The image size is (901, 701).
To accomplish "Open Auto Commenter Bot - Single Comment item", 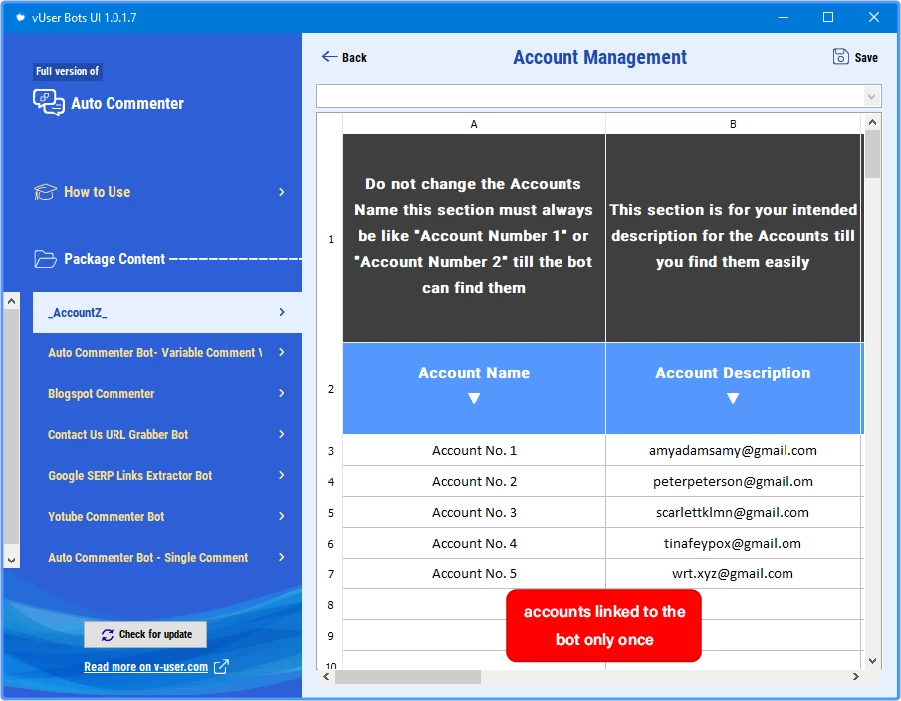I will coord(167,557).
